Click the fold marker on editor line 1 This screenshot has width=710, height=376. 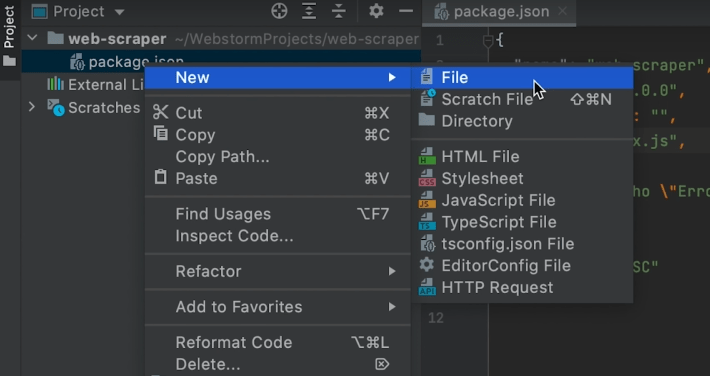(488, 41)
